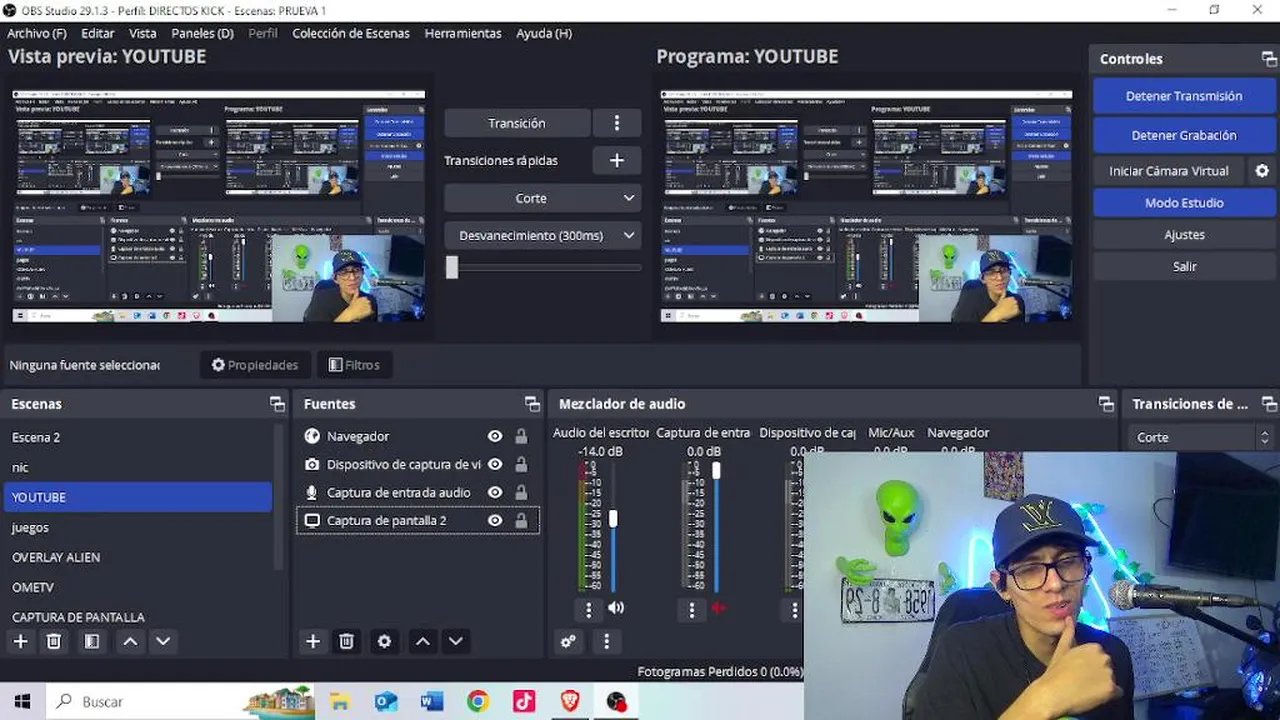Click the Transición button
Viewport: 1280px width, 720px height.
(517, 123)
